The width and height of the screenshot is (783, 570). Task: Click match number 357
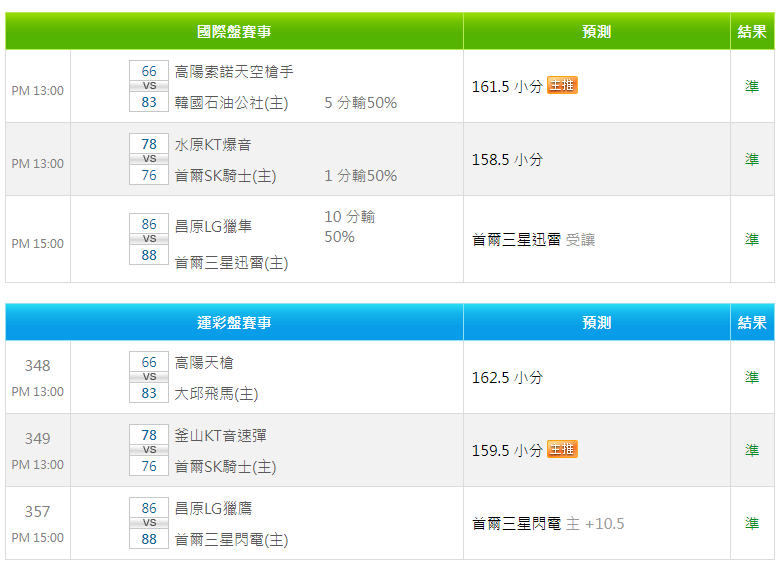coord(37,512)
